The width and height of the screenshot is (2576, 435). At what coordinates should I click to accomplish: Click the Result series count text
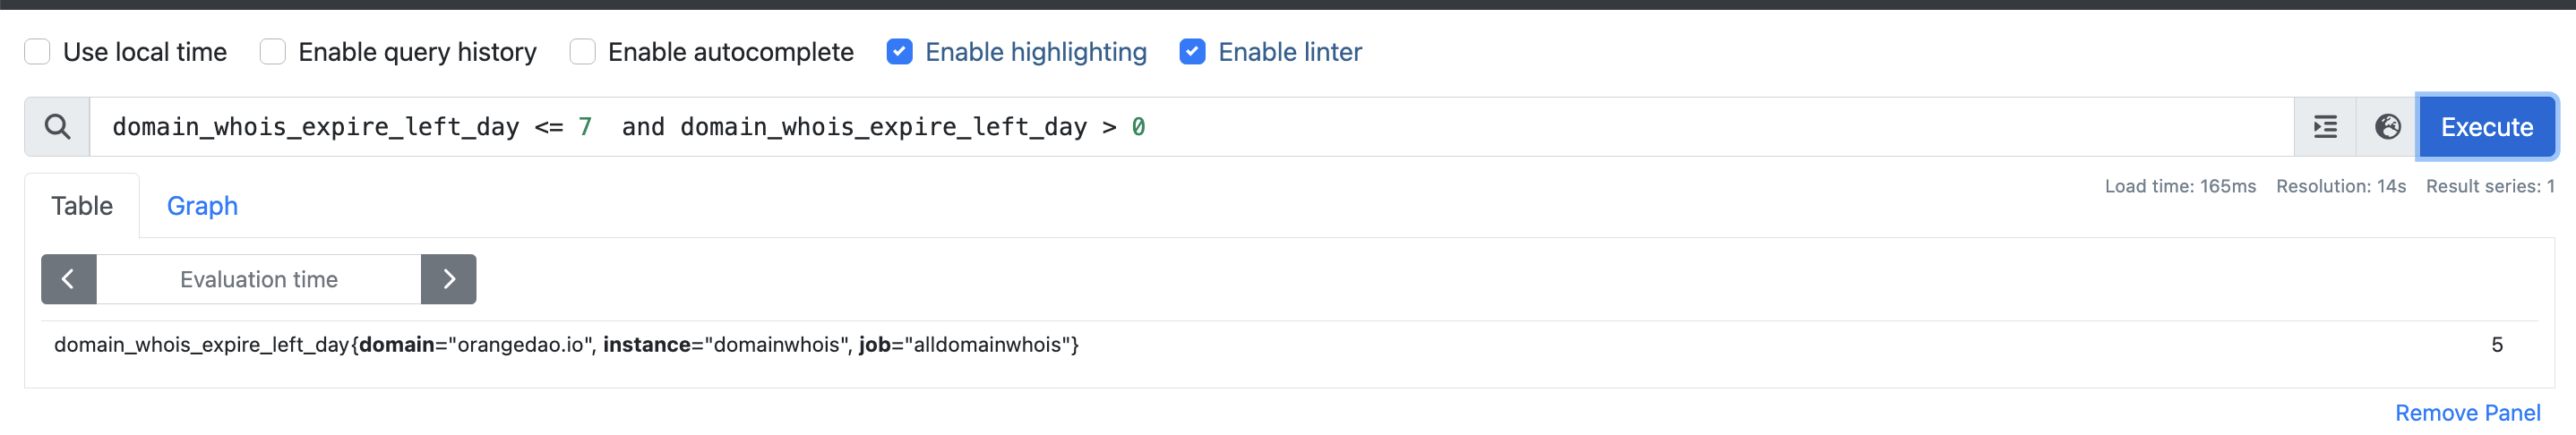[2489, 186]
